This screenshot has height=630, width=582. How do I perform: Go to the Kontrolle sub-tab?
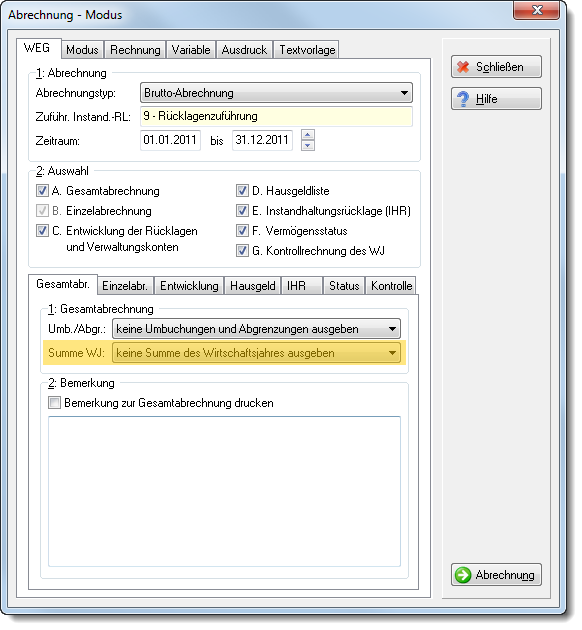(391, 286)
